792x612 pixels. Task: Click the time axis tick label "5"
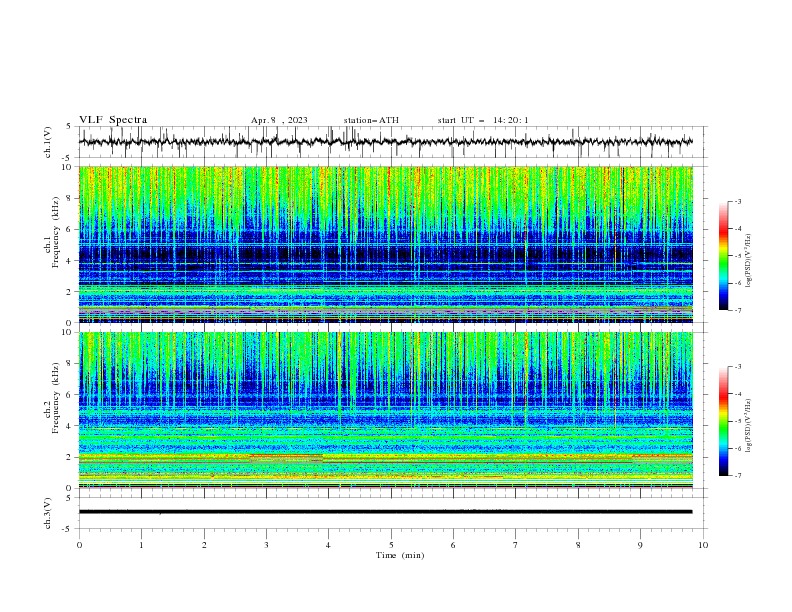tap(391, 545)
